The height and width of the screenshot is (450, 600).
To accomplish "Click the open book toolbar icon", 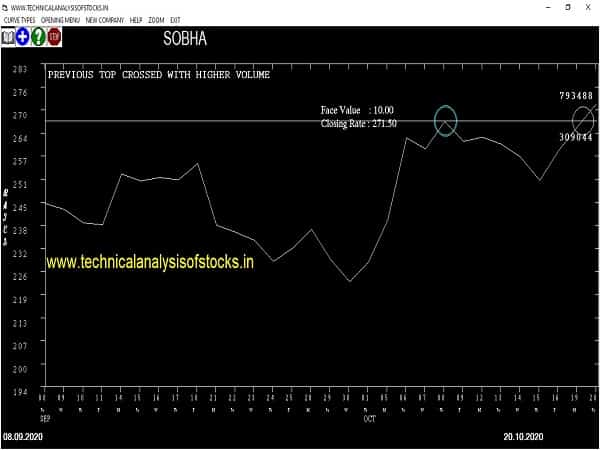I will (8, 37).
